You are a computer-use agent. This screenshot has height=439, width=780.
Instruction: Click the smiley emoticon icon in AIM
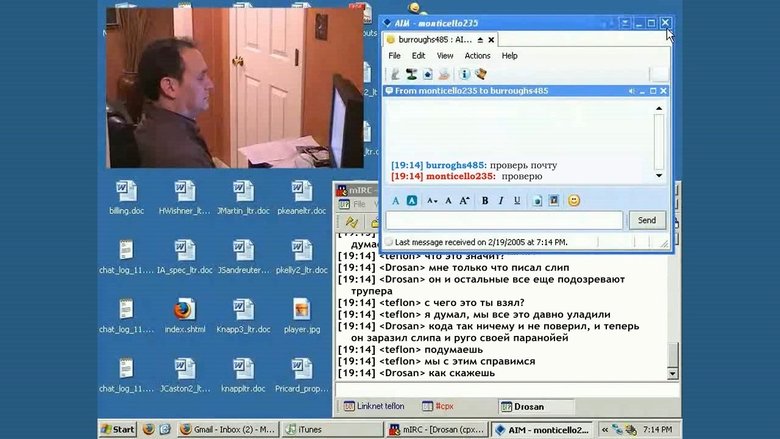(x=574, y=200)
